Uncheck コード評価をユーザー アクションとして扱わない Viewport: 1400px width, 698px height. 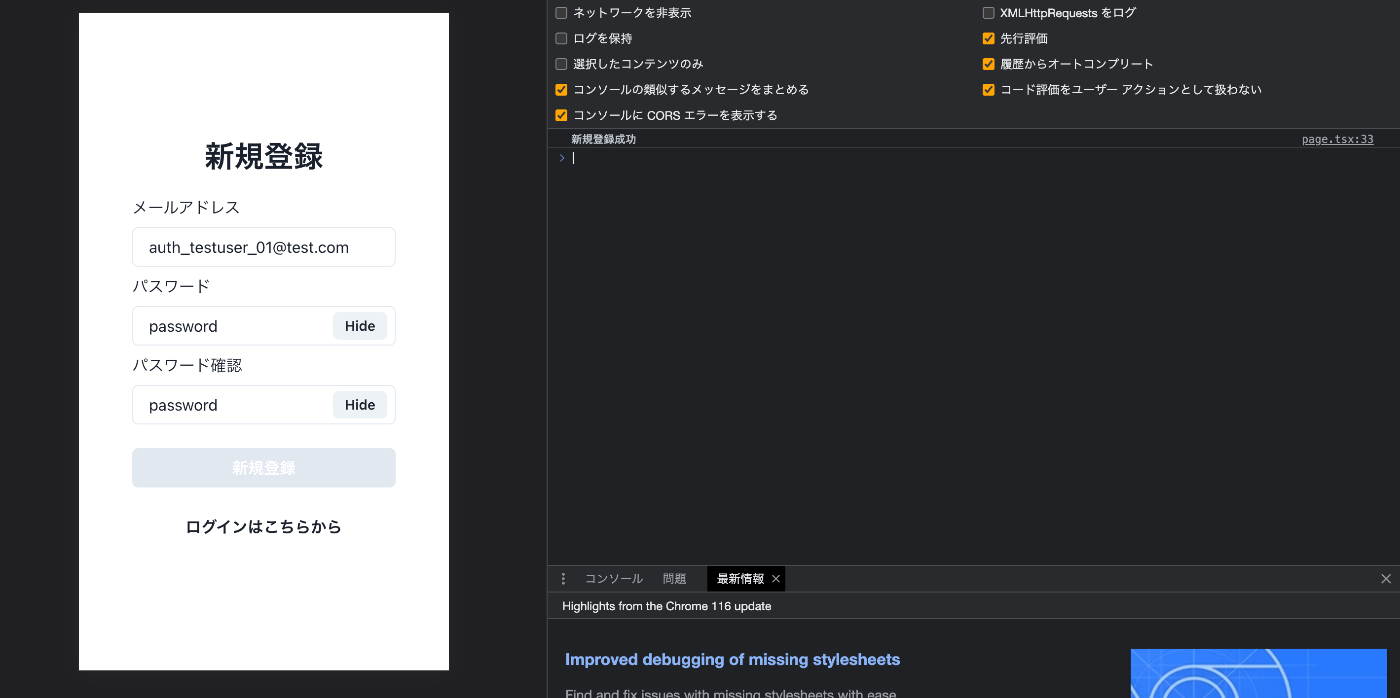(x=988, y=90)
